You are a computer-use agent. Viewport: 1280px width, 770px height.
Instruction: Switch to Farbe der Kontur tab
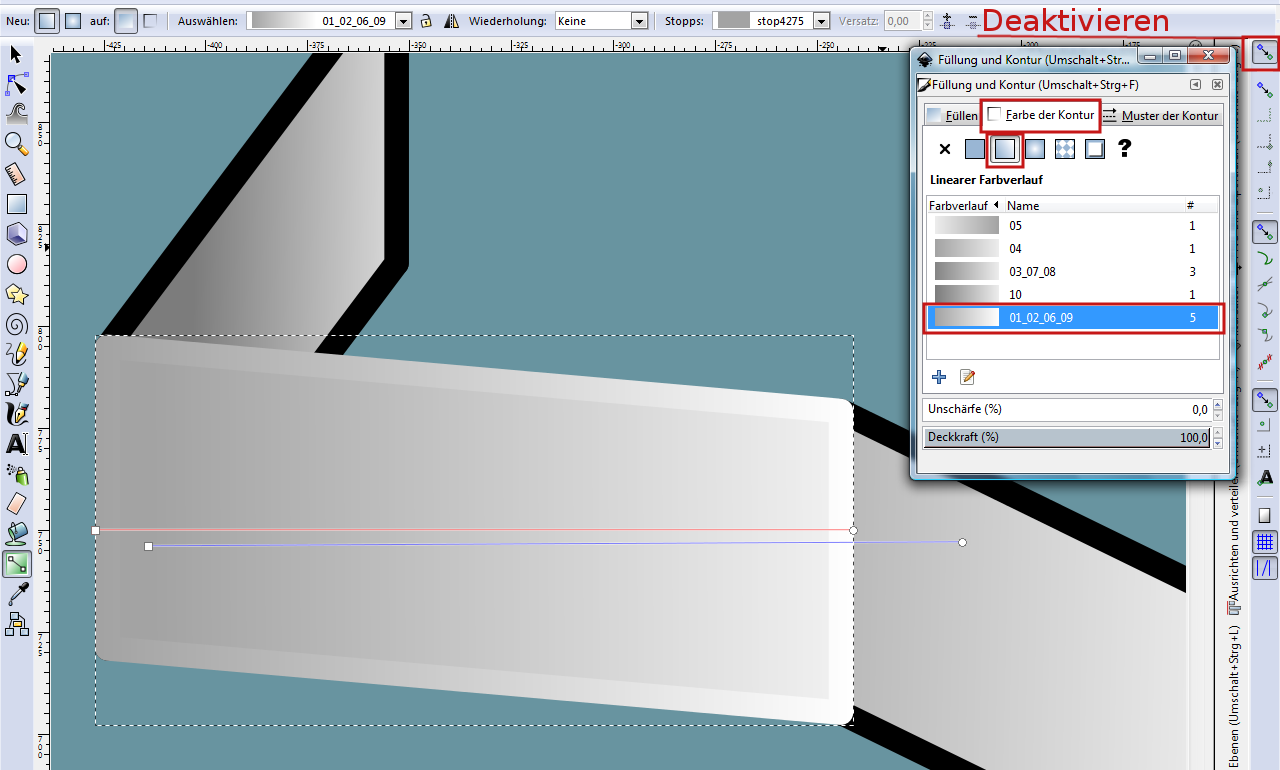1041,115
